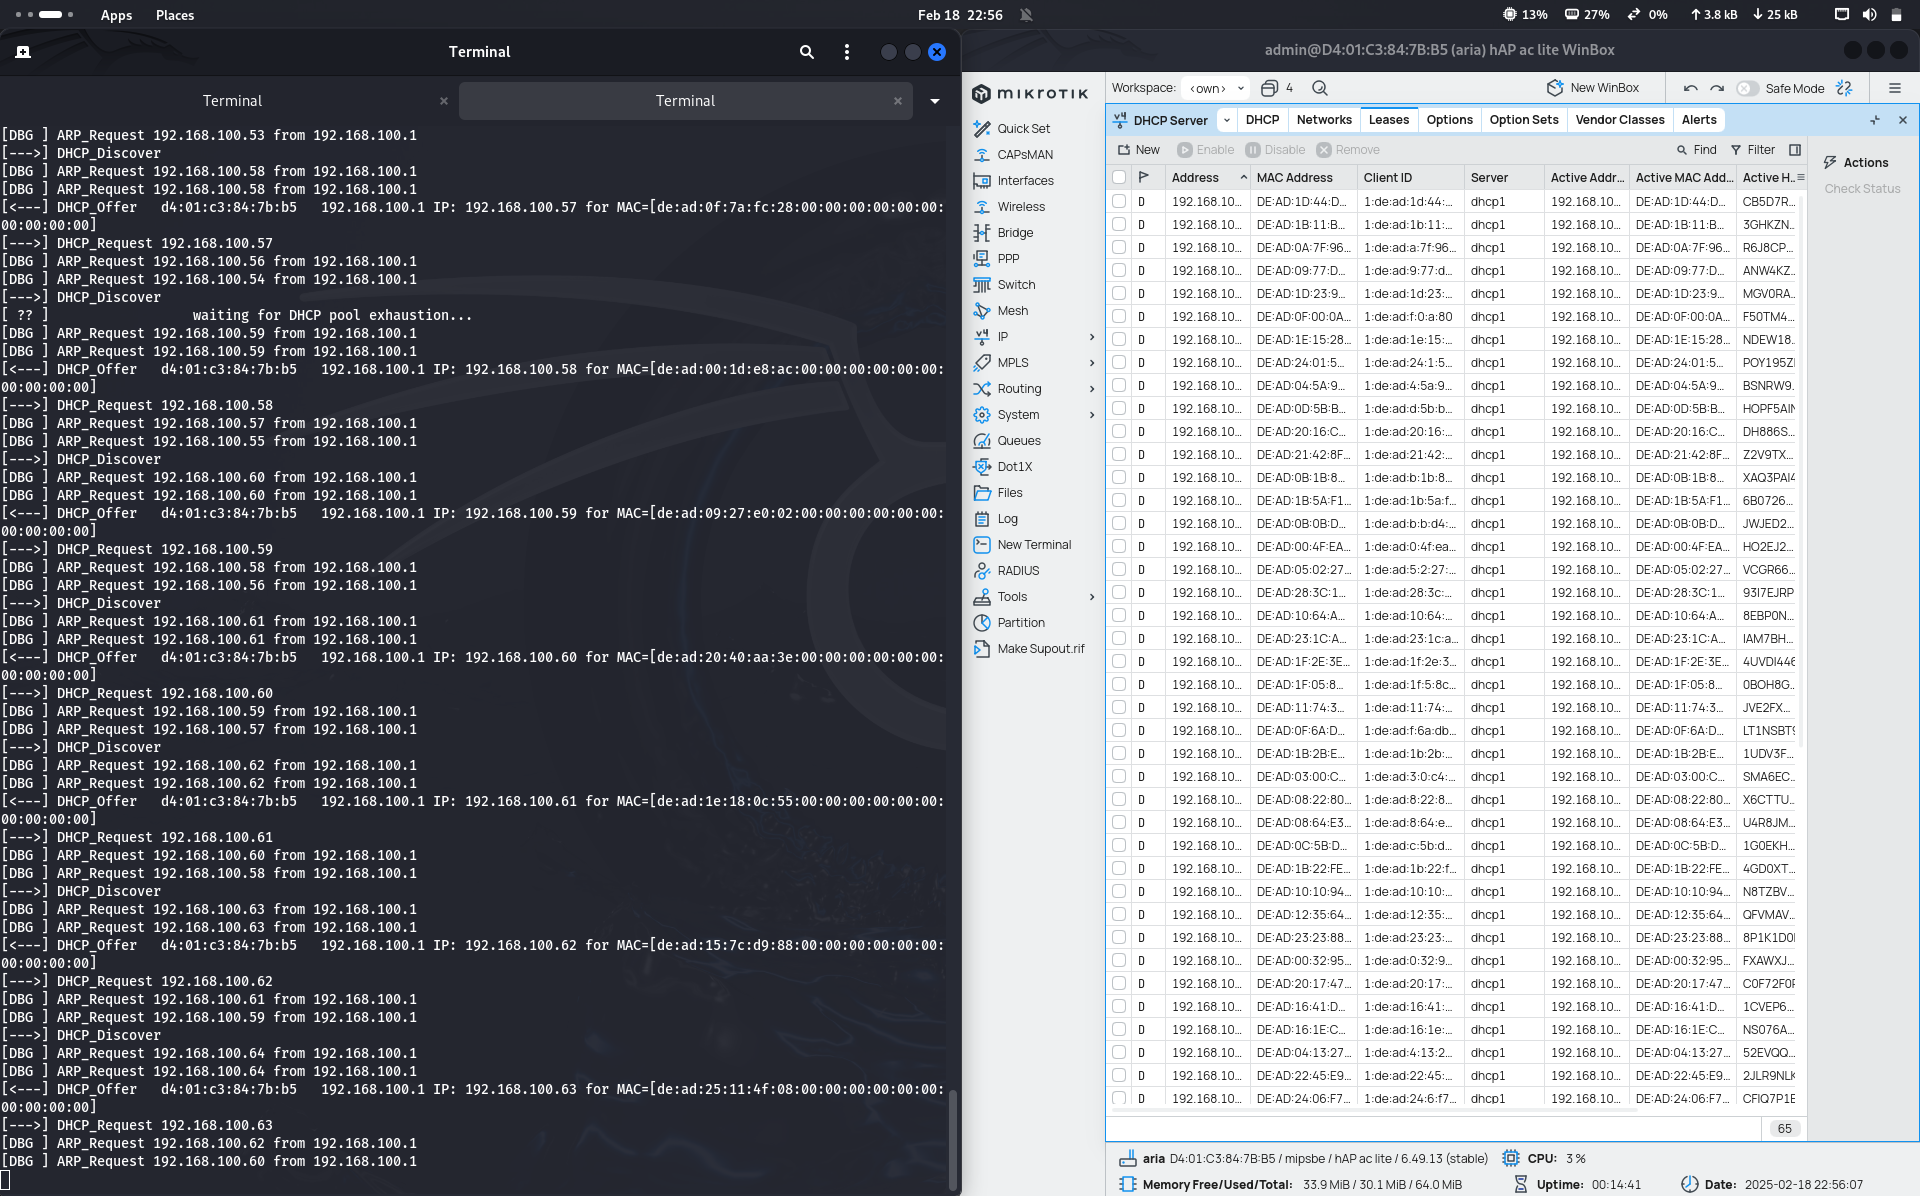Click the WinBox search magnifier icon
The width and height of the screenshot is (1920, 1196).
pyautogui.click(x=1320, y=88)
